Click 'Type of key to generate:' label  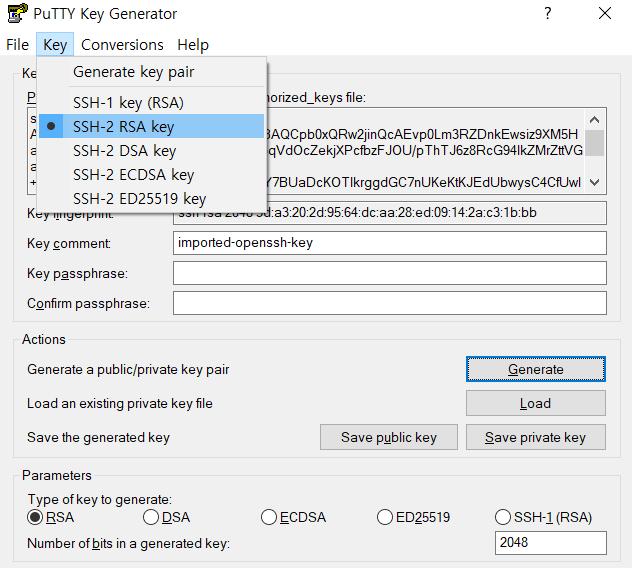click(x=100, y=499)
